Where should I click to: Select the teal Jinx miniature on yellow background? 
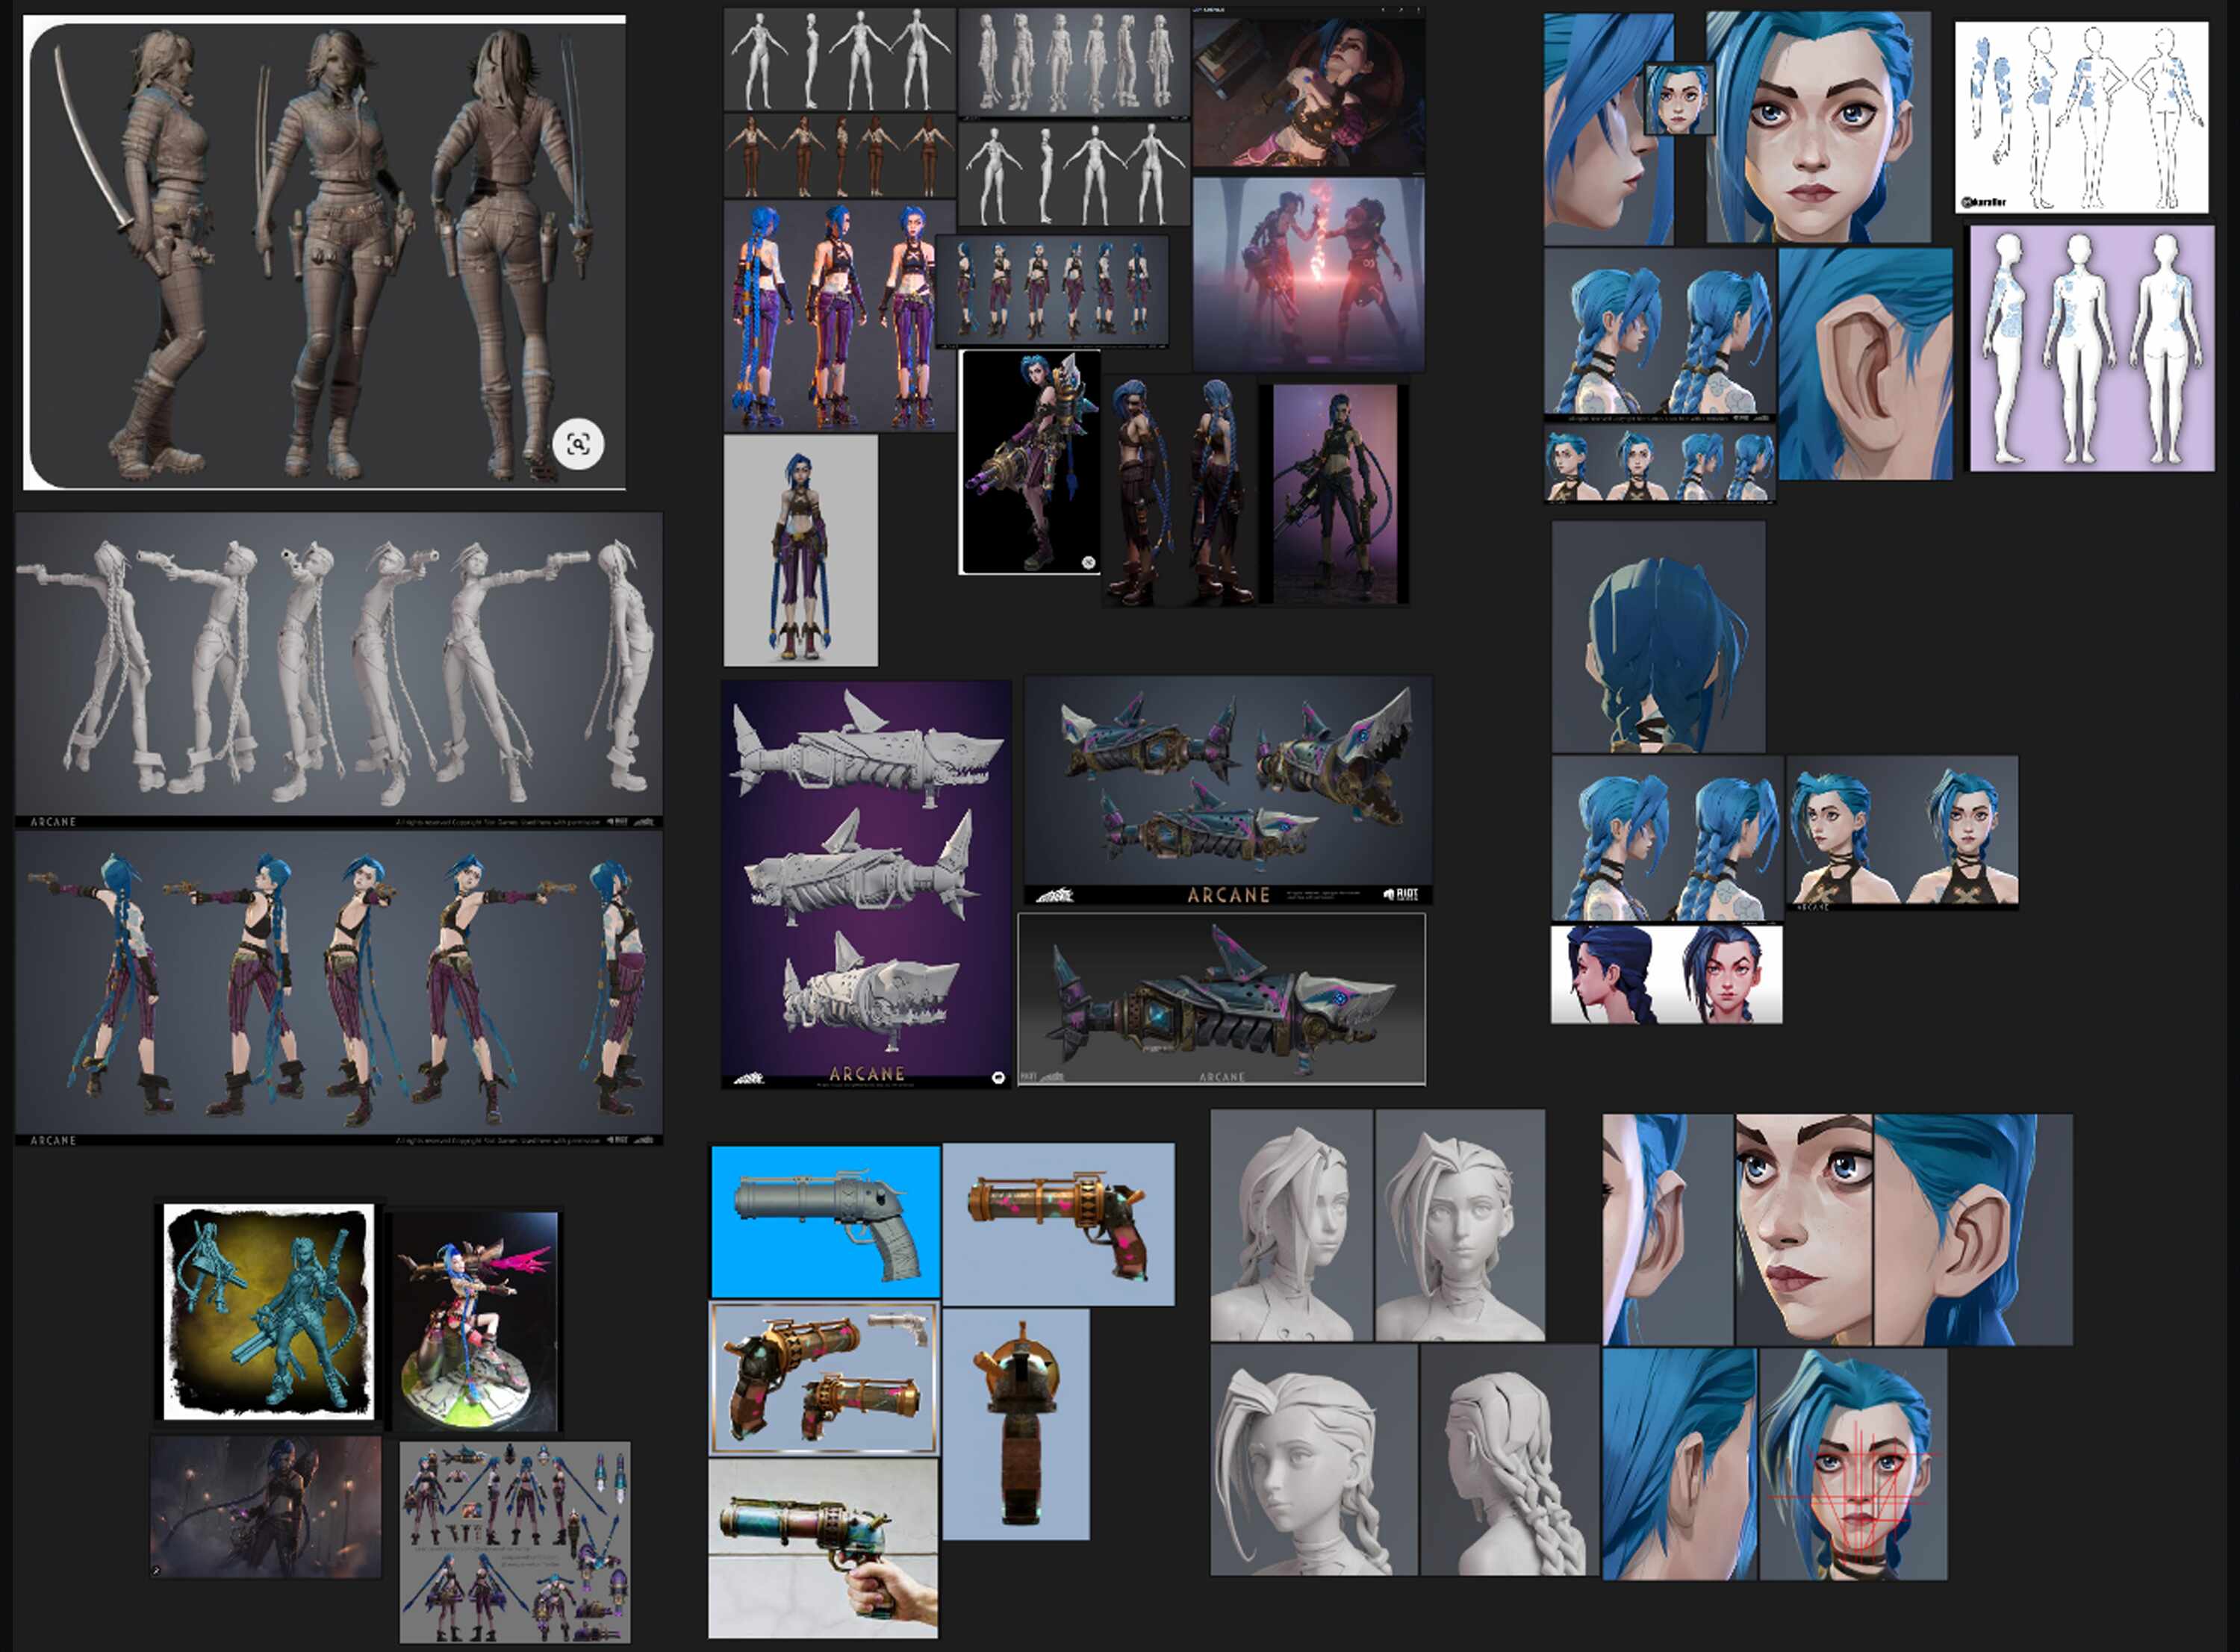coord(268,1311)
